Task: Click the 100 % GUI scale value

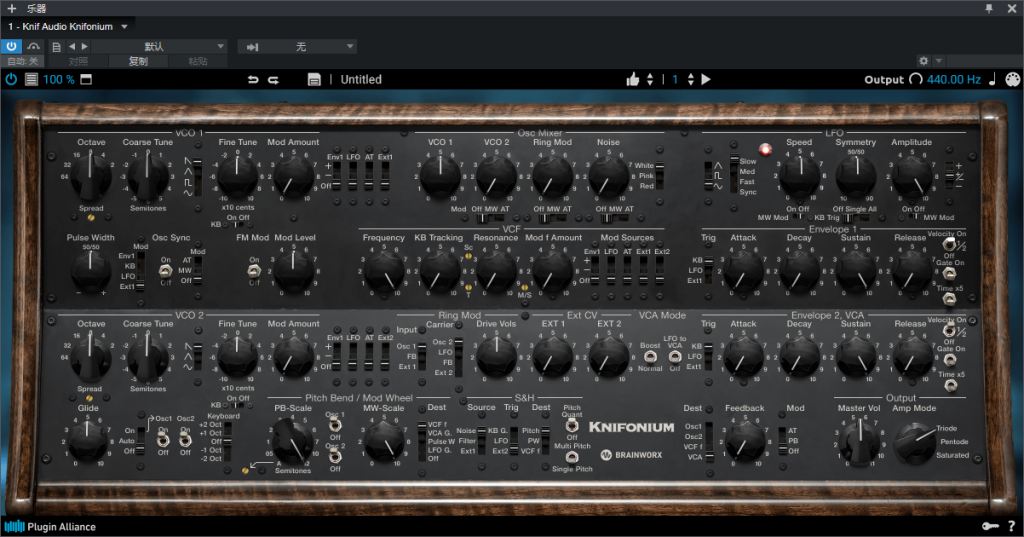Action: [59, 79]
